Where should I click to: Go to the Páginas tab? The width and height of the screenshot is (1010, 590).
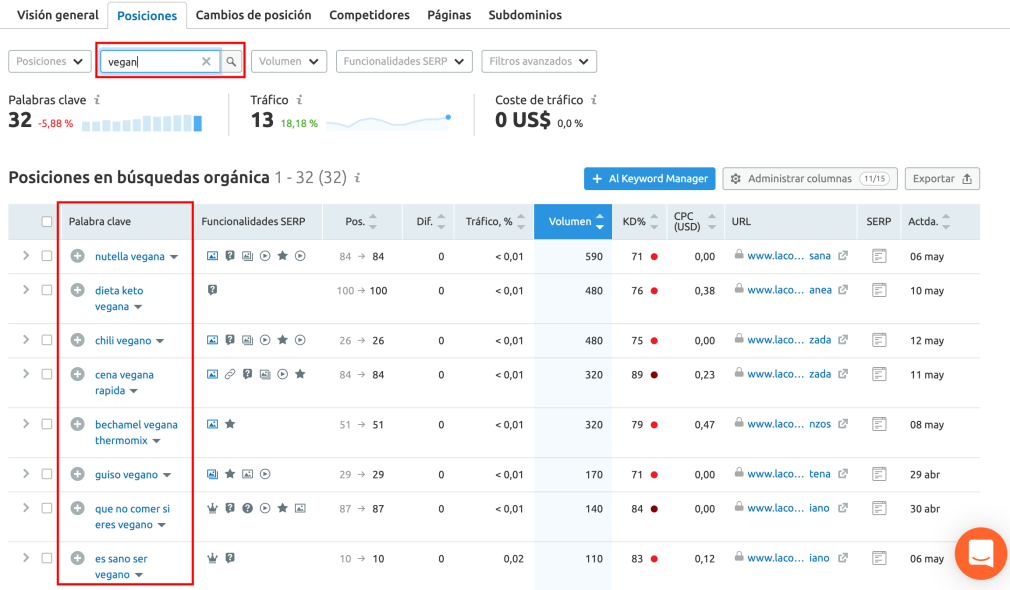449,15
